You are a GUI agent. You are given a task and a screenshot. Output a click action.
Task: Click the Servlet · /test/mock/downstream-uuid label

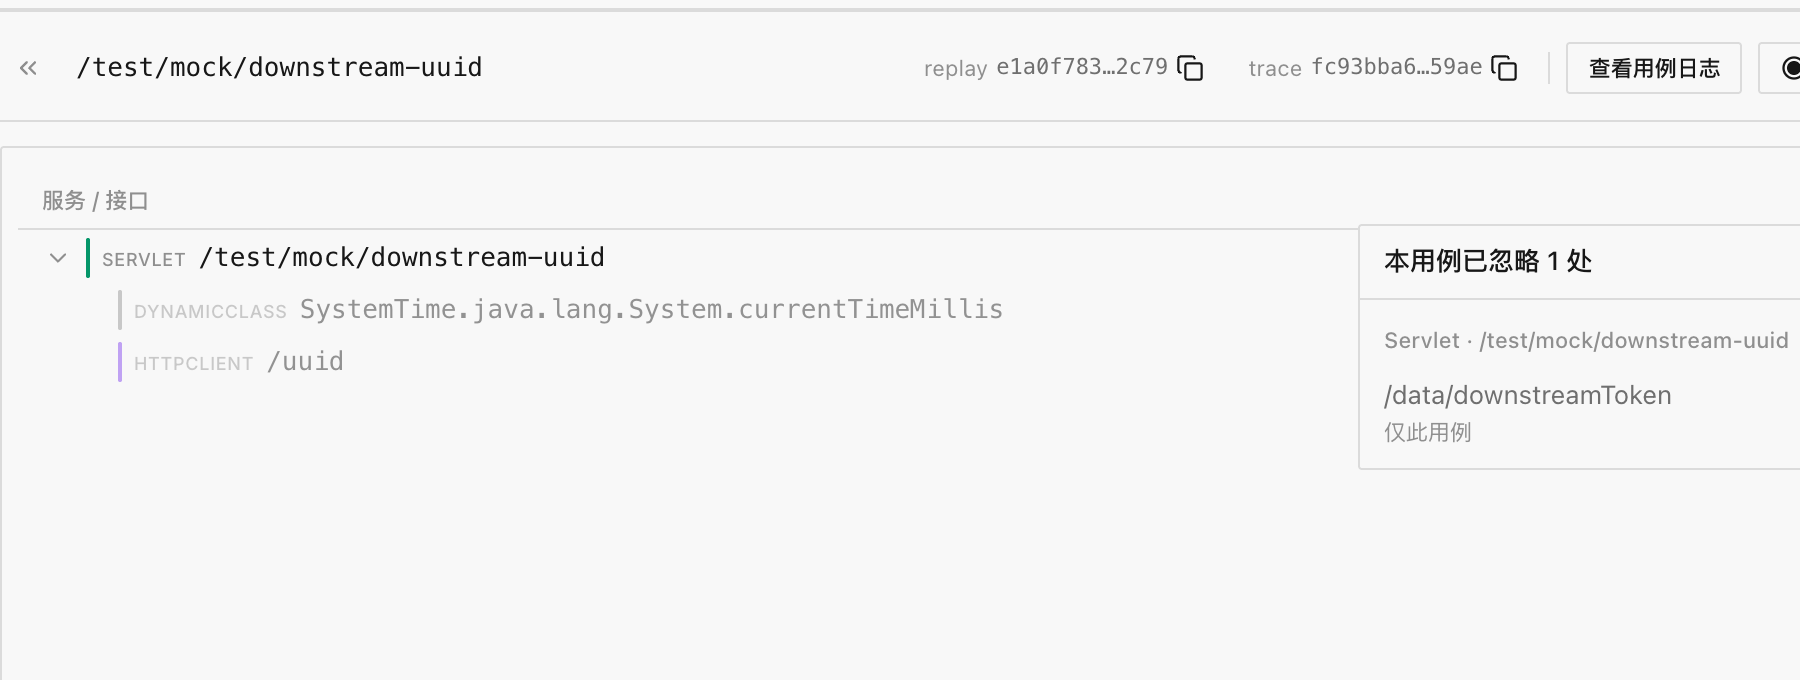coord(1586,341)
